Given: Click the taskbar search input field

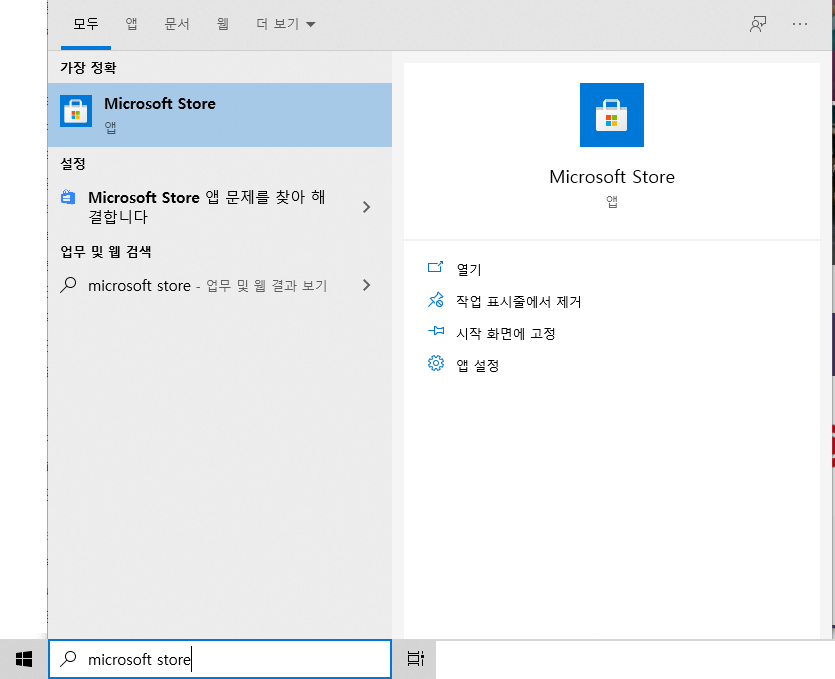Looking at the screenshot, I should click(x=220, y=659).
